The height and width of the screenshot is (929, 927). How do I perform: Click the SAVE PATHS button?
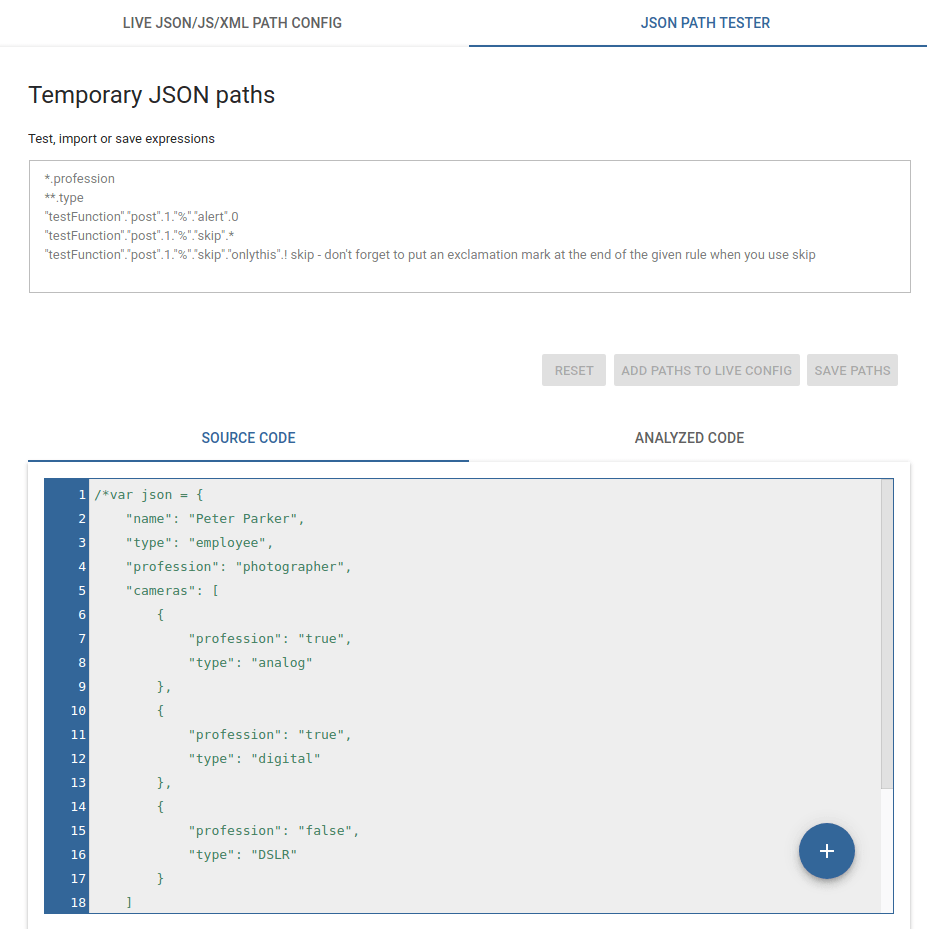click(x=851, y=370)
